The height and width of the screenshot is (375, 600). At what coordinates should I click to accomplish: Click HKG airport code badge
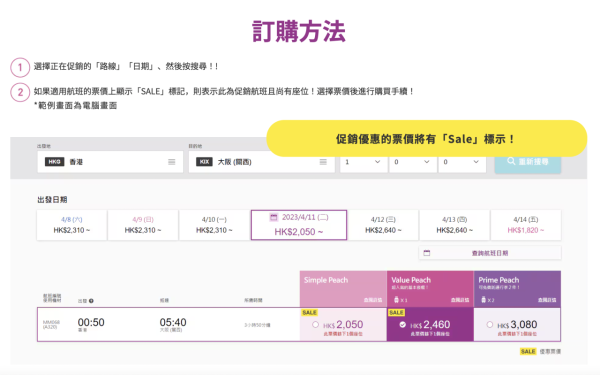[54, 162]
